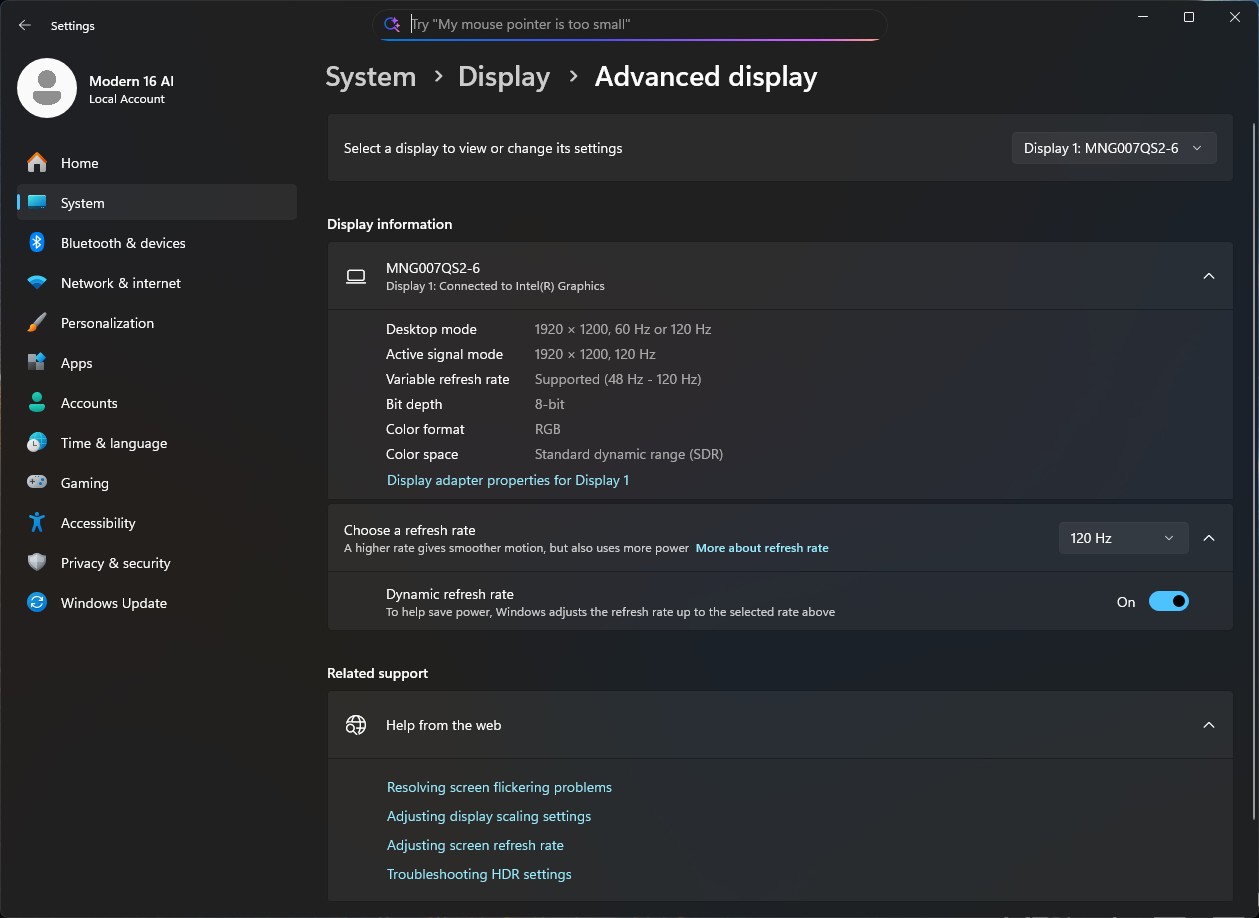The width and height of the screenshot is (1259, 918).
Task: Open Adjusting display scaling settings link
Action: pos(489,816)
